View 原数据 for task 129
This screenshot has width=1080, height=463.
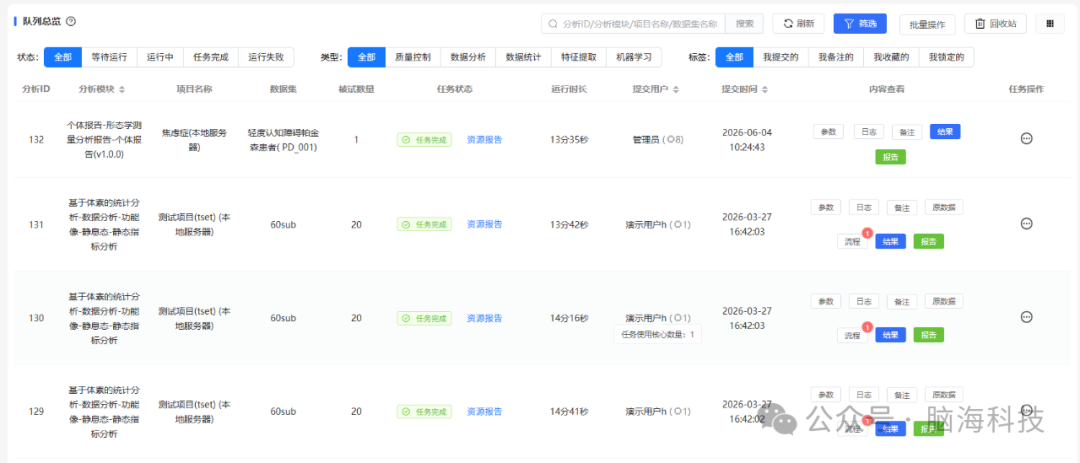pyautogui.click(x=944, y=395)
